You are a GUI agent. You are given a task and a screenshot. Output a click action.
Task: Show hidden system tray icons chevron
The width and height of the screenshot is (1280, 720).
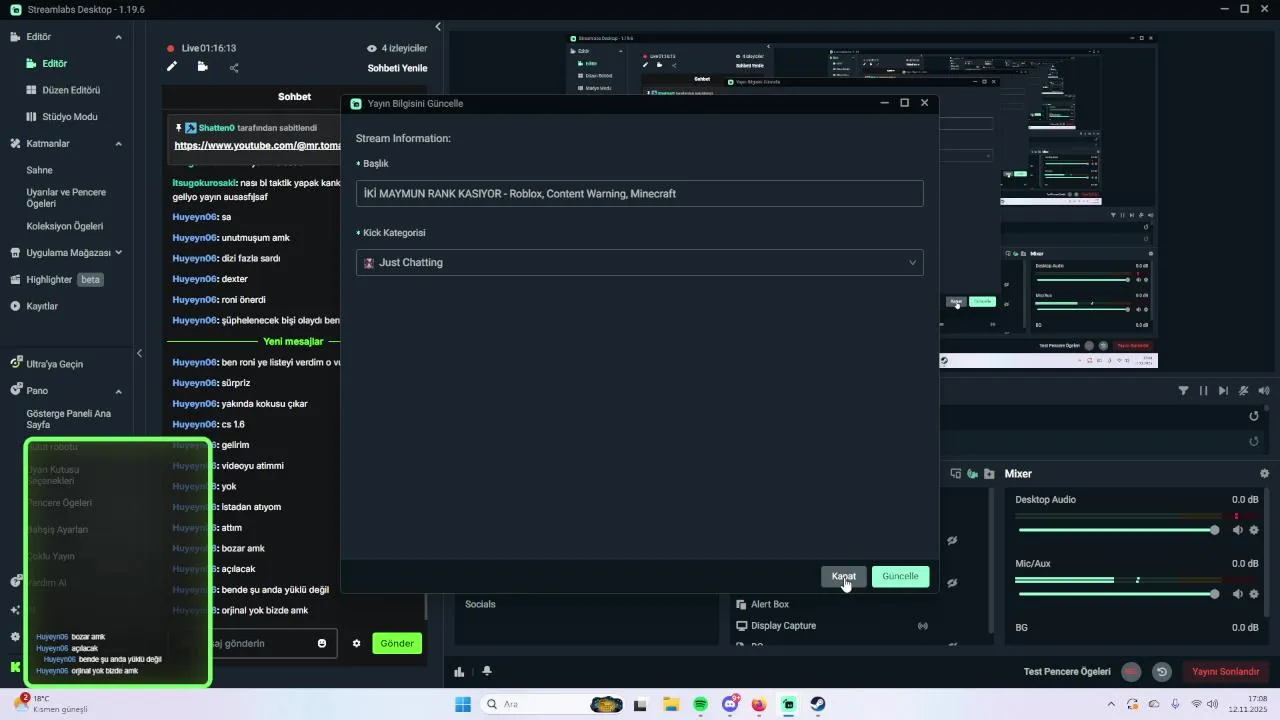(x=1110, y=705)
